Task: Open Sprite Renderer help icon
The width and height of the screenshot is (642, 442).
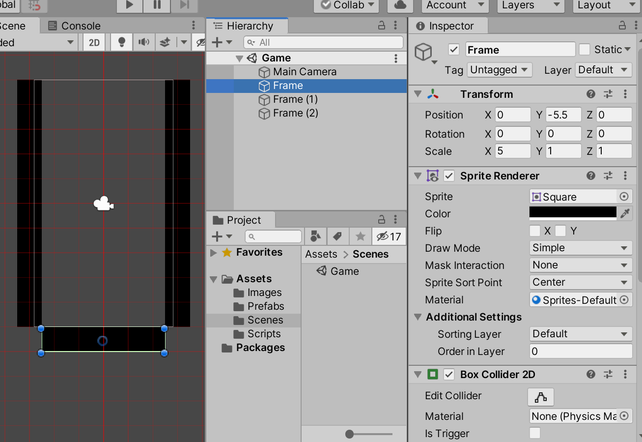Action: click(x=590, y=176)
